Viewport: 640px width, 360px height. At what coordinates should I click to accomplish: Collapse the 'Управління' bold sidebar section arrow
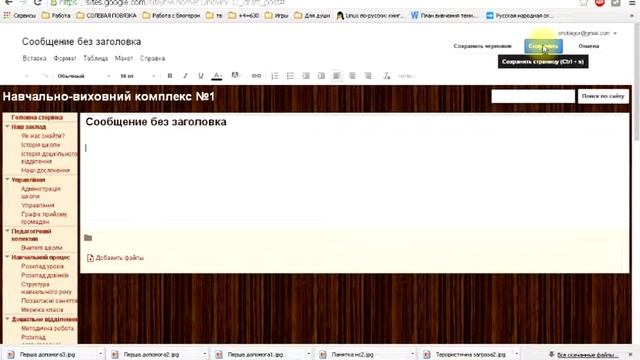[7, 180]
